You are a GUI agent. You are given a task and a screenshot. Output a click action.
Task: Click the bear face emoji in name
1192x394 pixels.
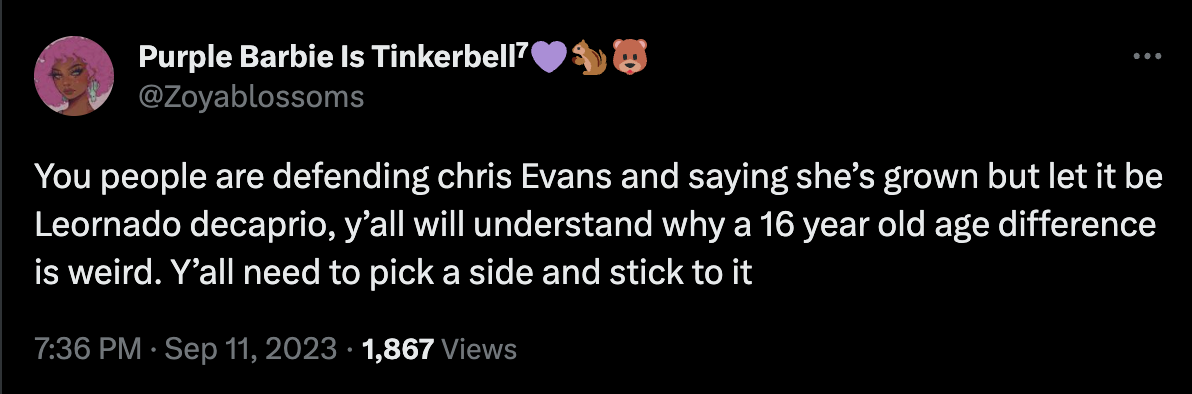[x=628, y=59]
